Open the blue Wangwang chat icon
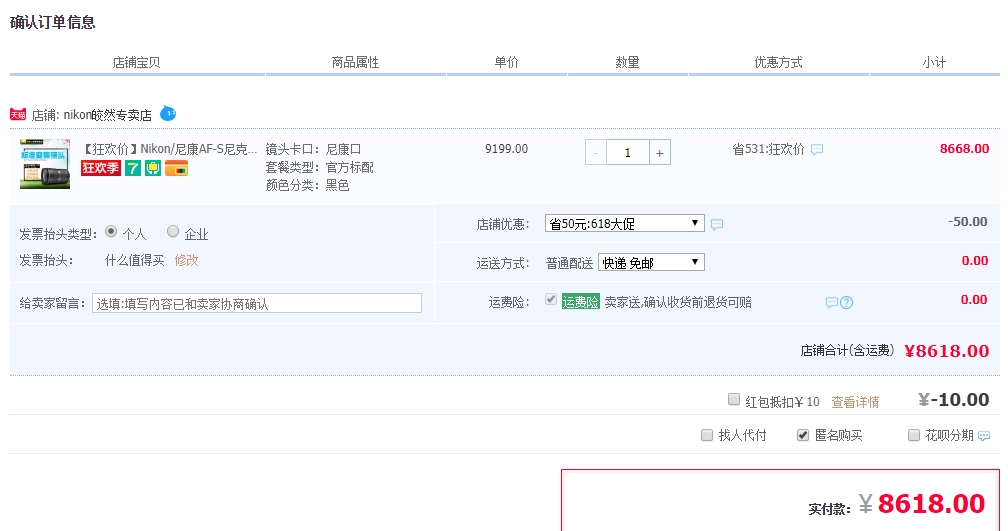Image resolution: width=1008 pixels, height=531 pixels. click(168, 114)
